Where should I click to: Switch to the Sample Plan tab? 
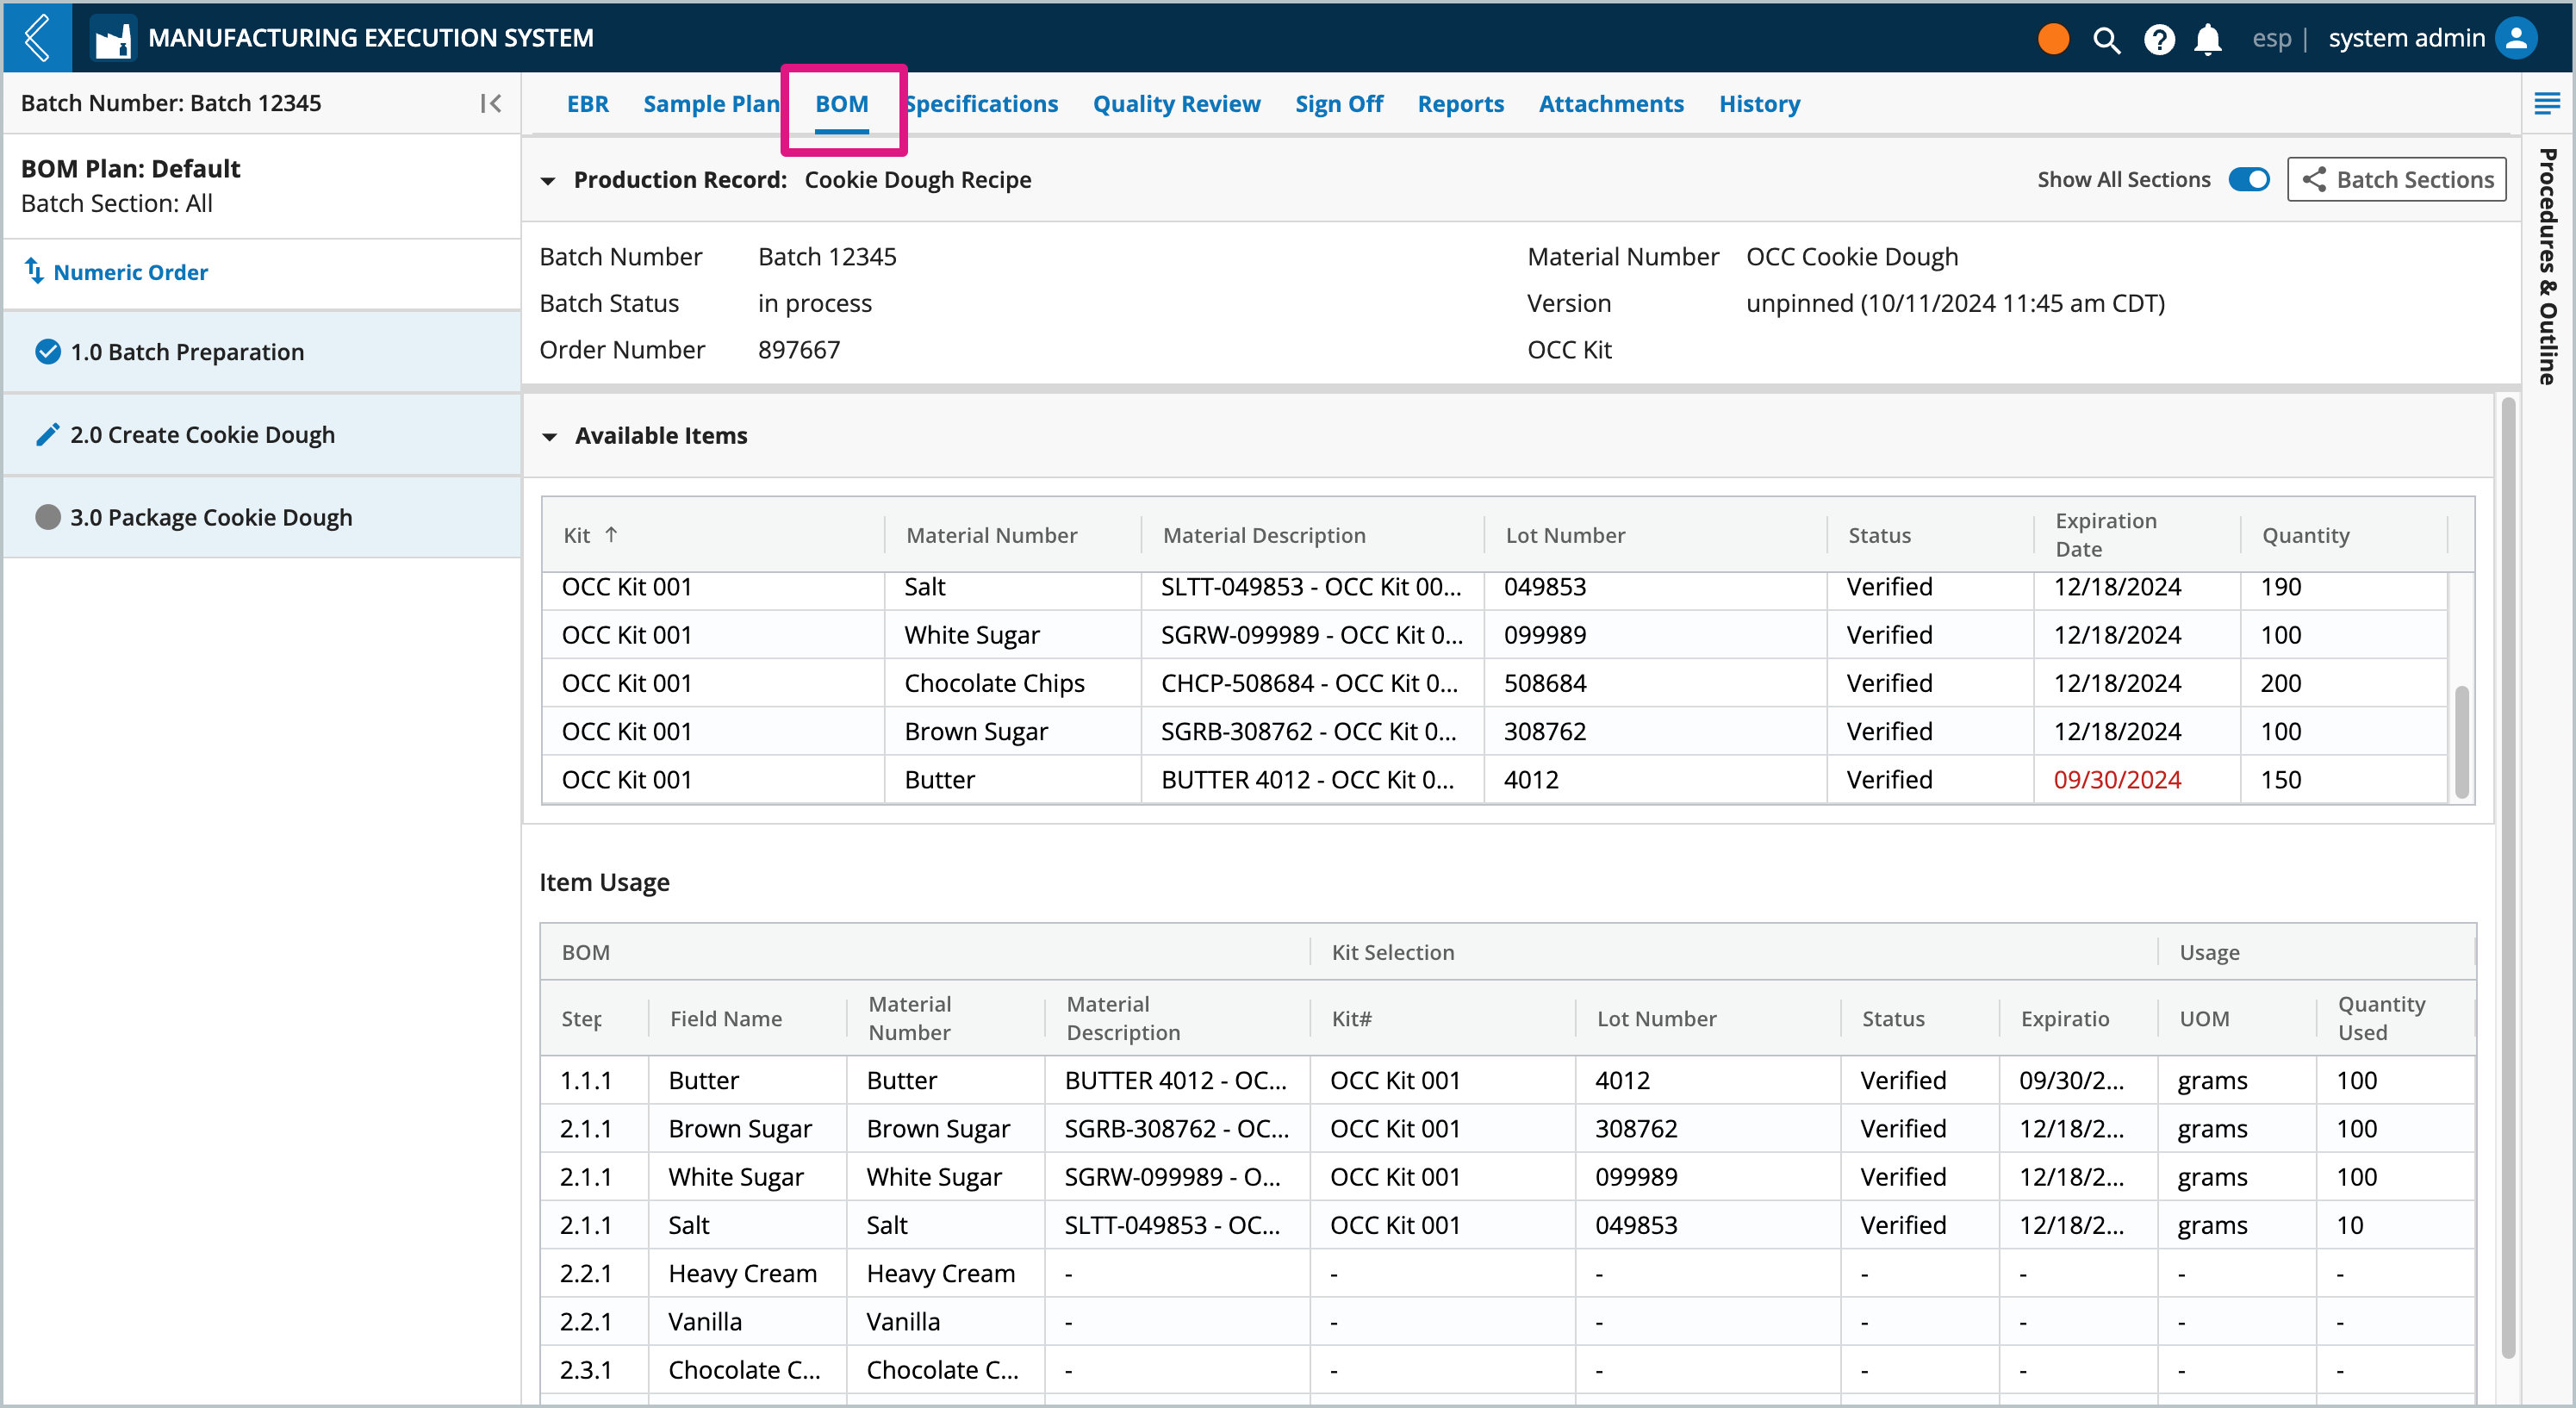click(x=711, y=103)
